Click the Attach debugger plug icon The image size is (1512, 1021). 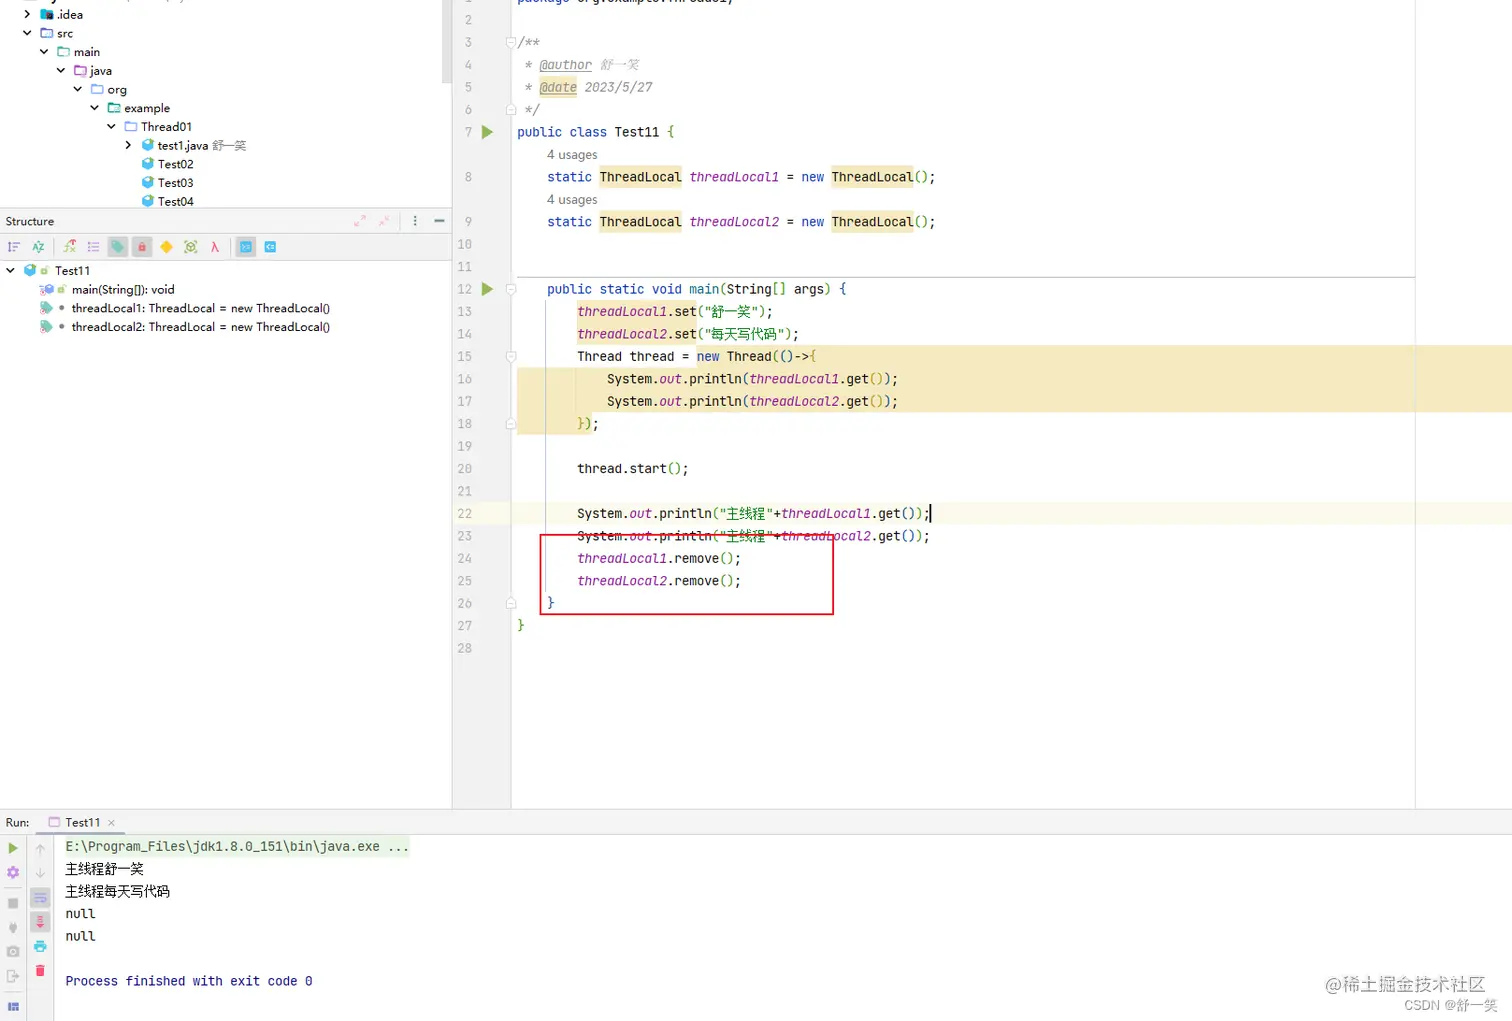(13, 927)
